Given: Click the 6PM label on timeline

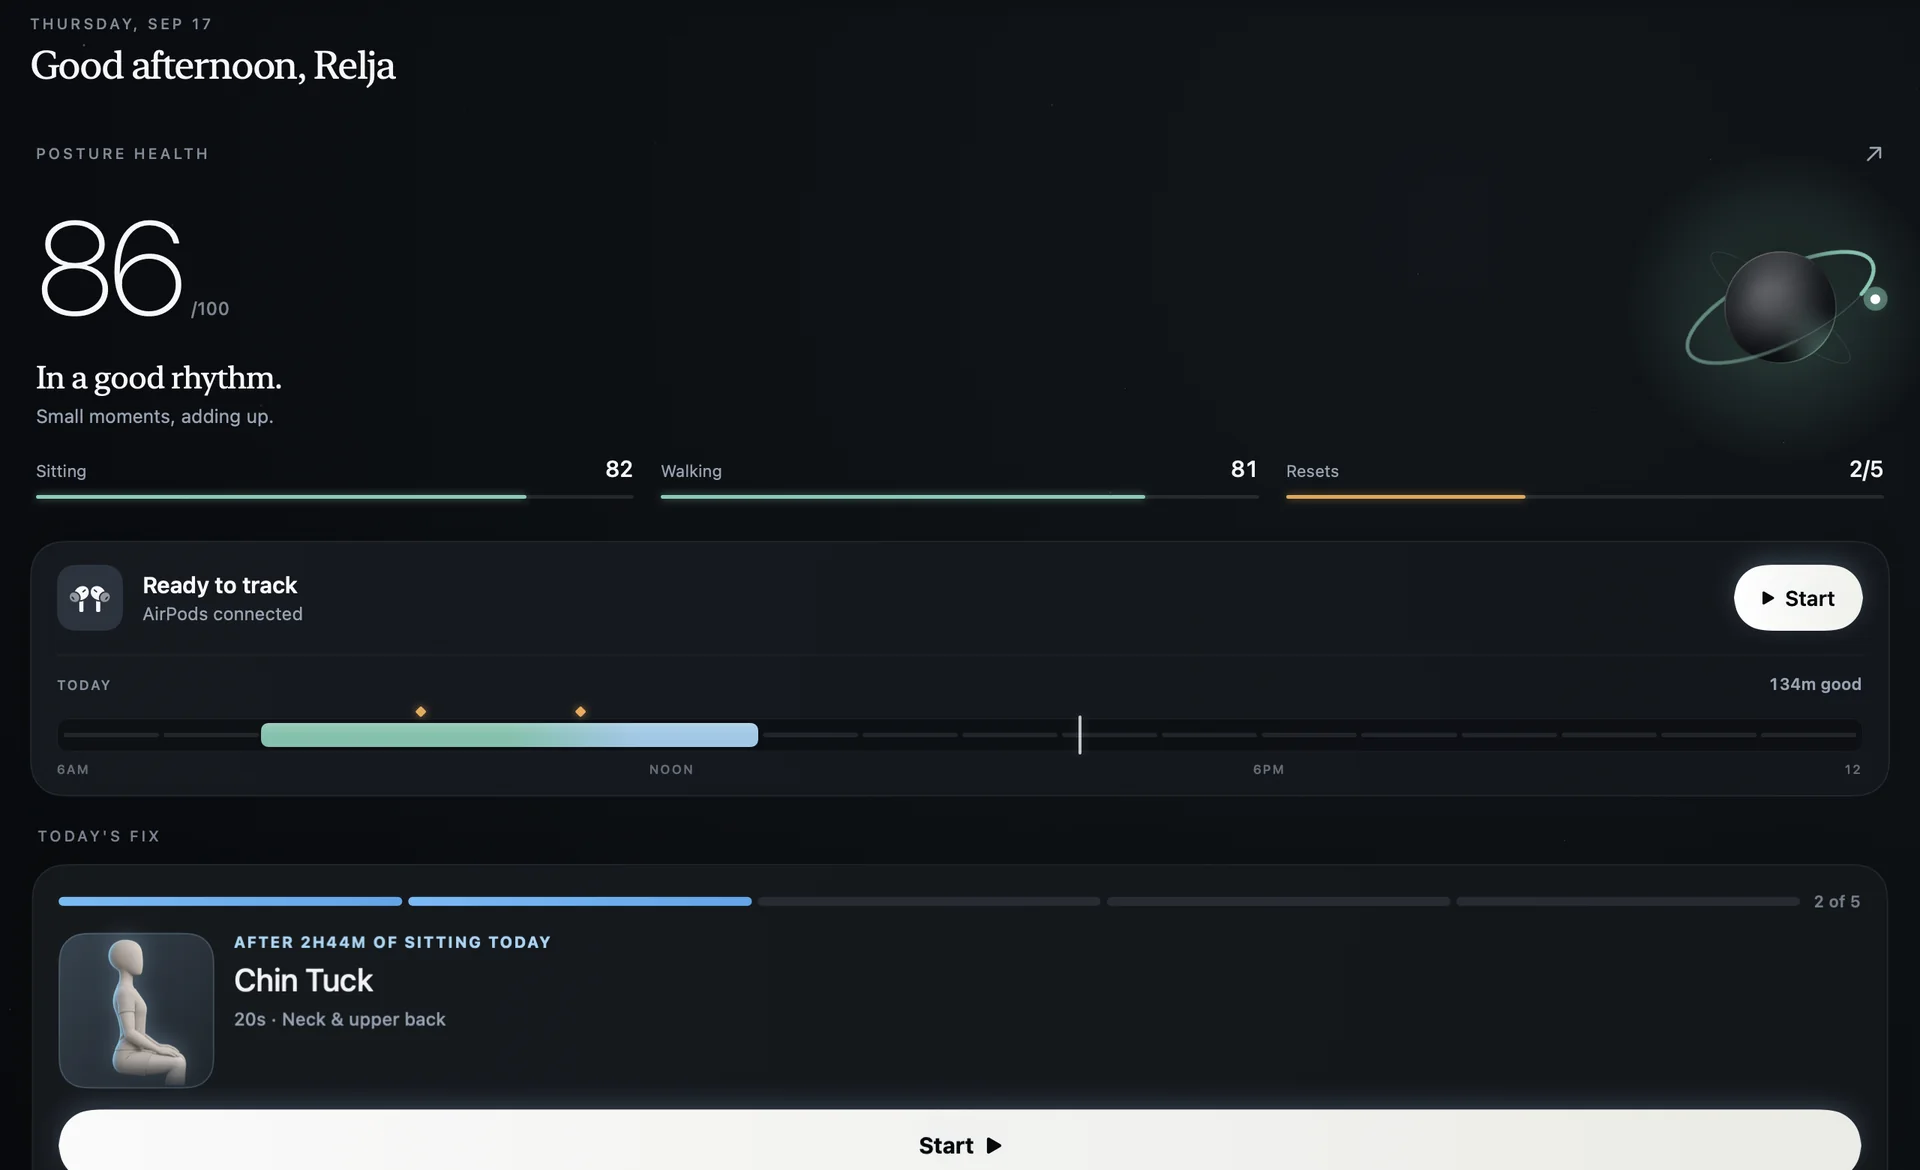Looking at the screenshot, I should pos(1268,769).
